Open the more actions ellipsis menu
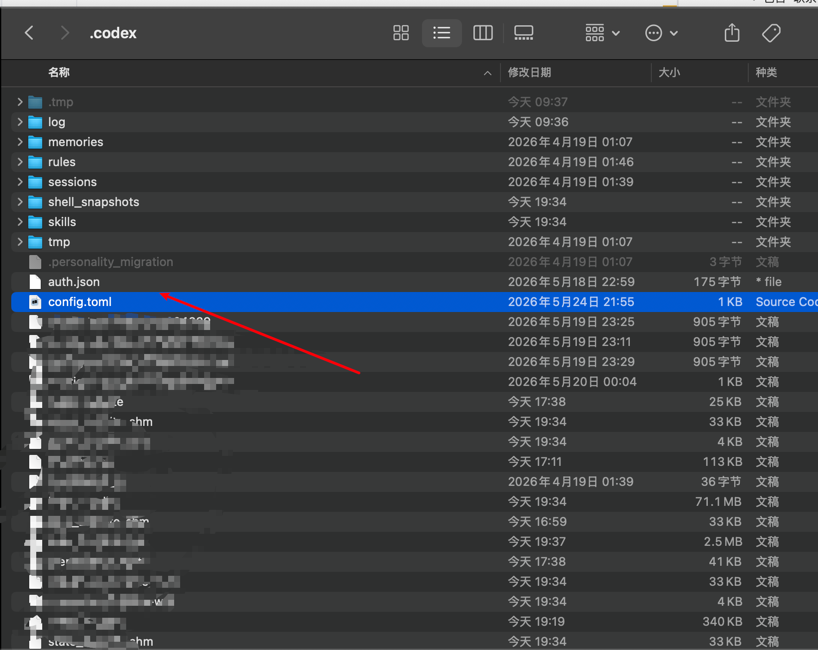The image size is (818, 650). pyautogui.click(x=661, y=33)
